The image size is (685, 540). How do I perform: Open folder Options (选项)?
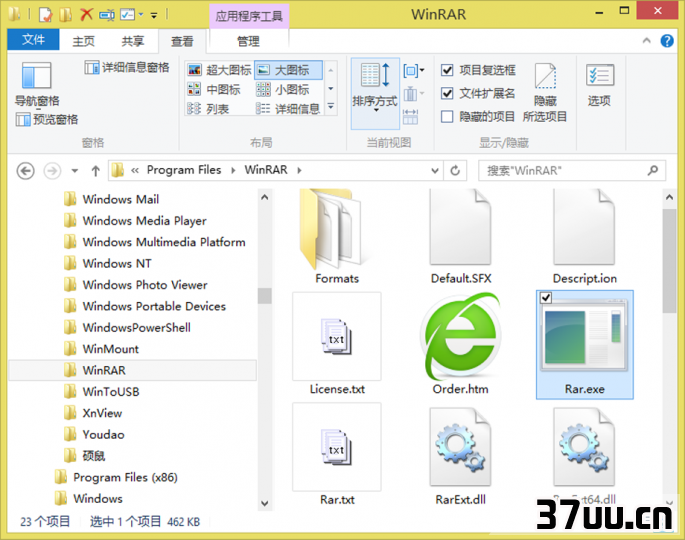tap(599, 85)
